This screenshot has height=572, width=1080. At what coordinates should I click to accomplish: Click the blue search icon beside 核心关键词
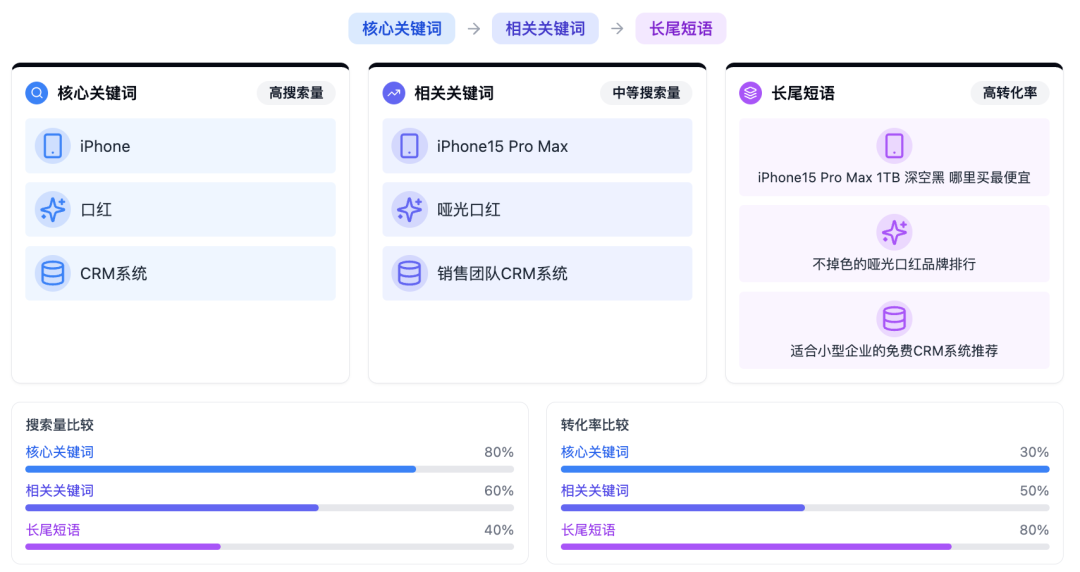pyautogui.click(x=37, y=92)
